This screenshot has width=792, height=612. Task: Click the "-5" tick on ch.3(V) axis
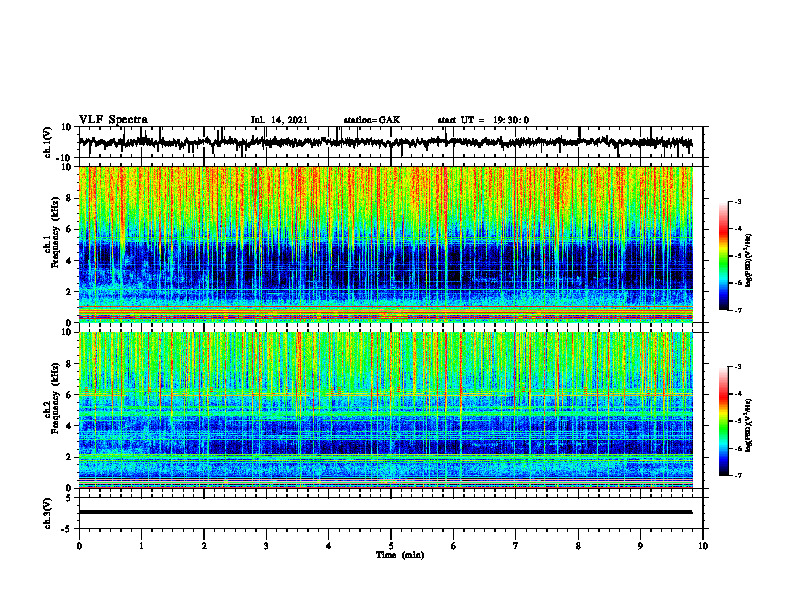(x=68, y=528)
